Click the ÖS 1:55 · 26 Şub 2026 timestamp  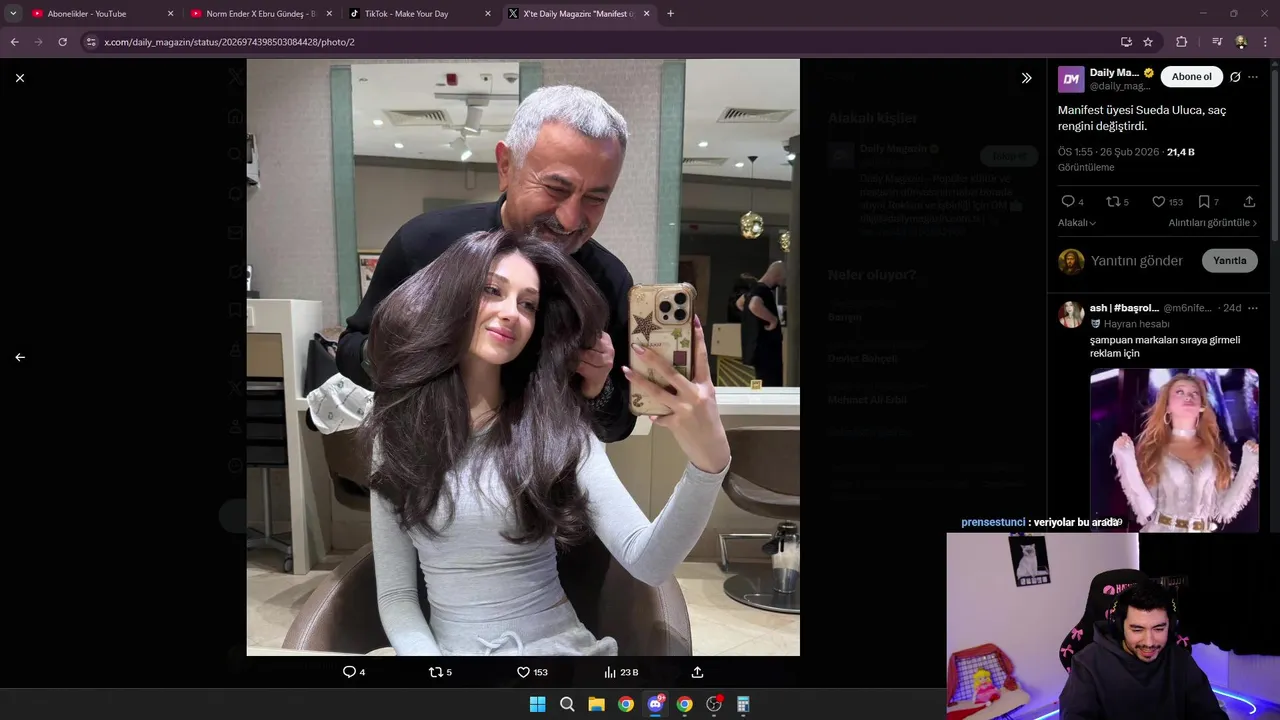1108,152
